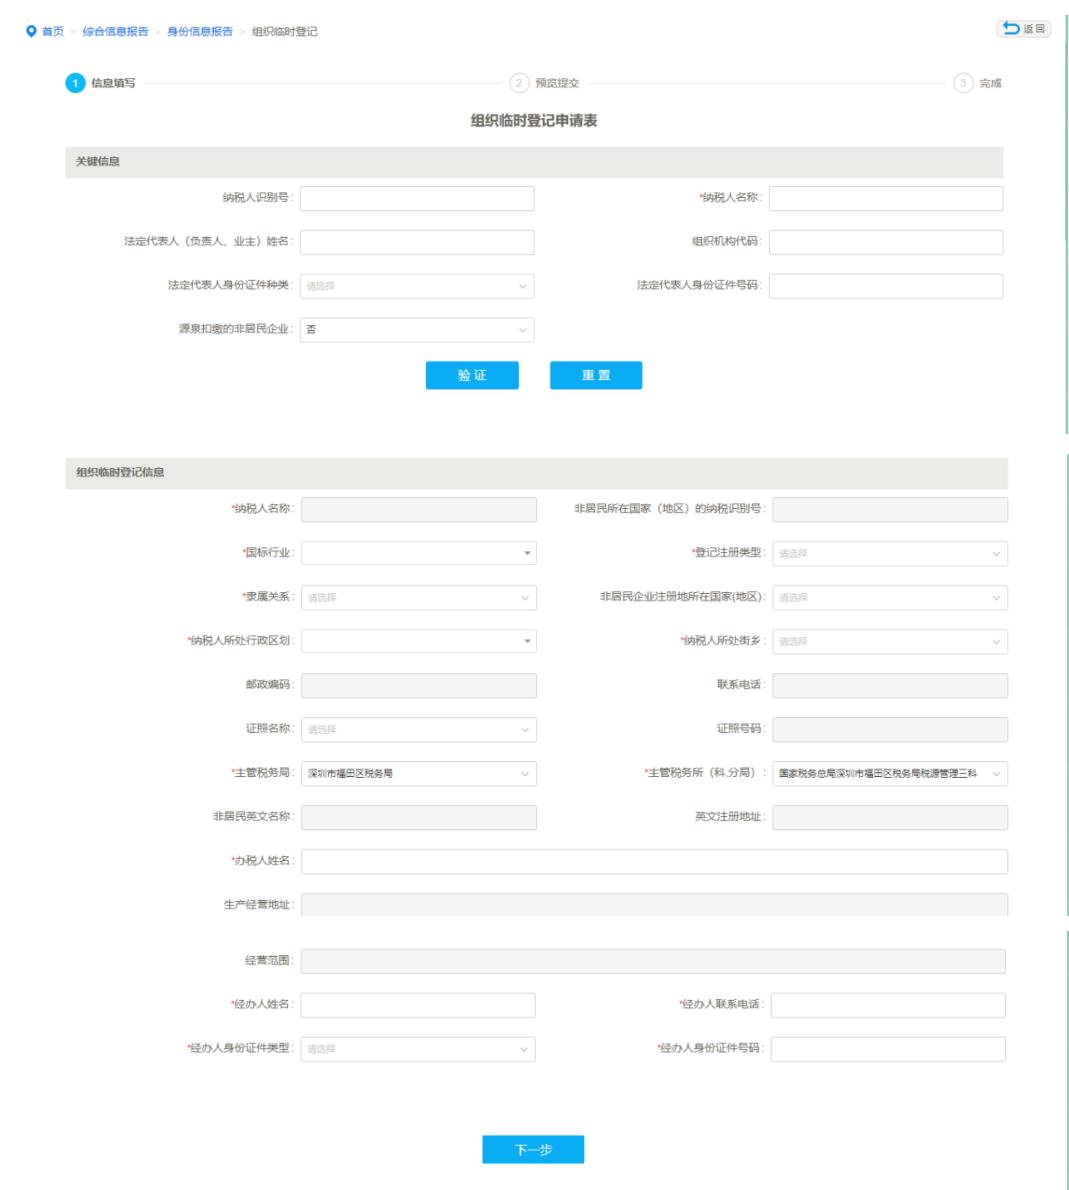Click step 3 完成 circle icon
1069x1190 pixels.
tap(962, 83)
